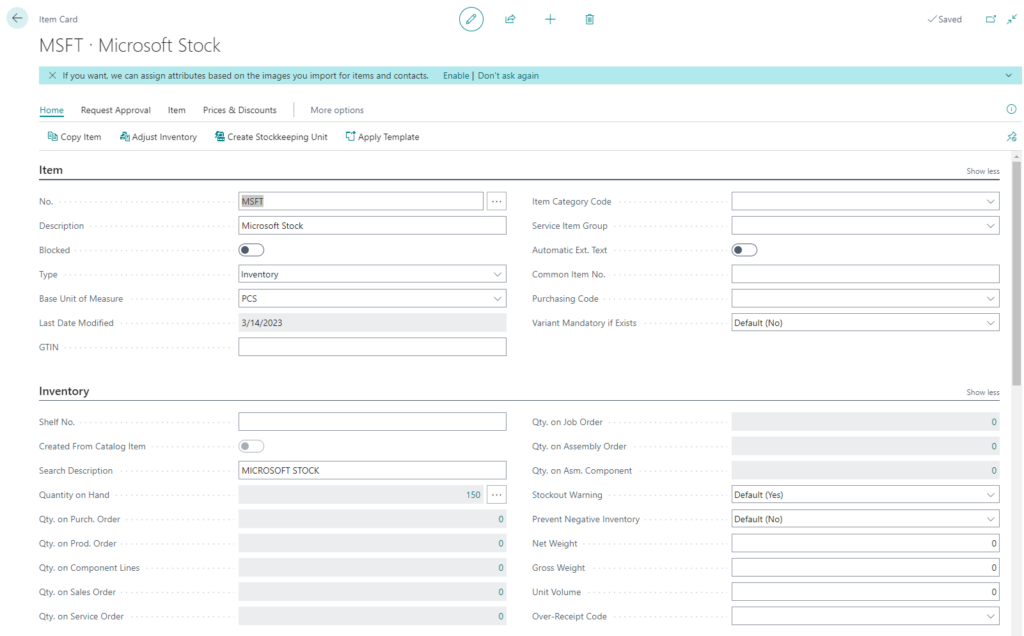Click the plus icon to create new item
The width and height of the screenshot is (1024, 636).
550,19
